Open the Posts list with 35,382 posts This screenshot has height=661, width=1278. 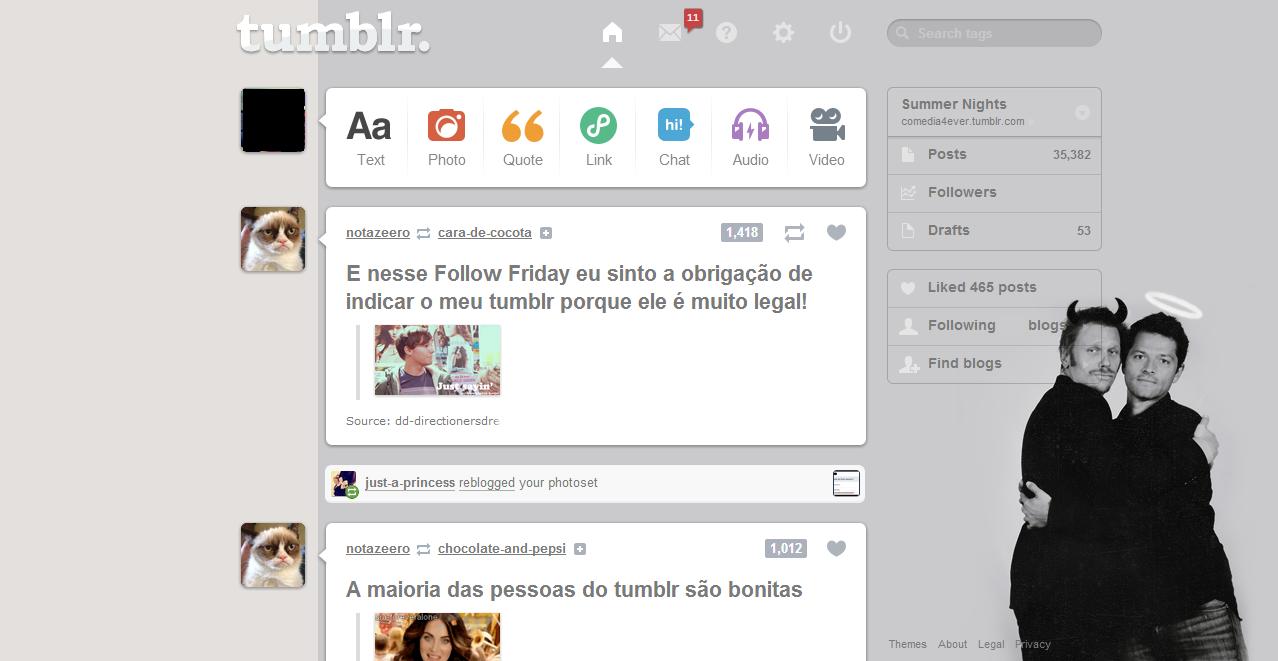(x=994, y=155)
